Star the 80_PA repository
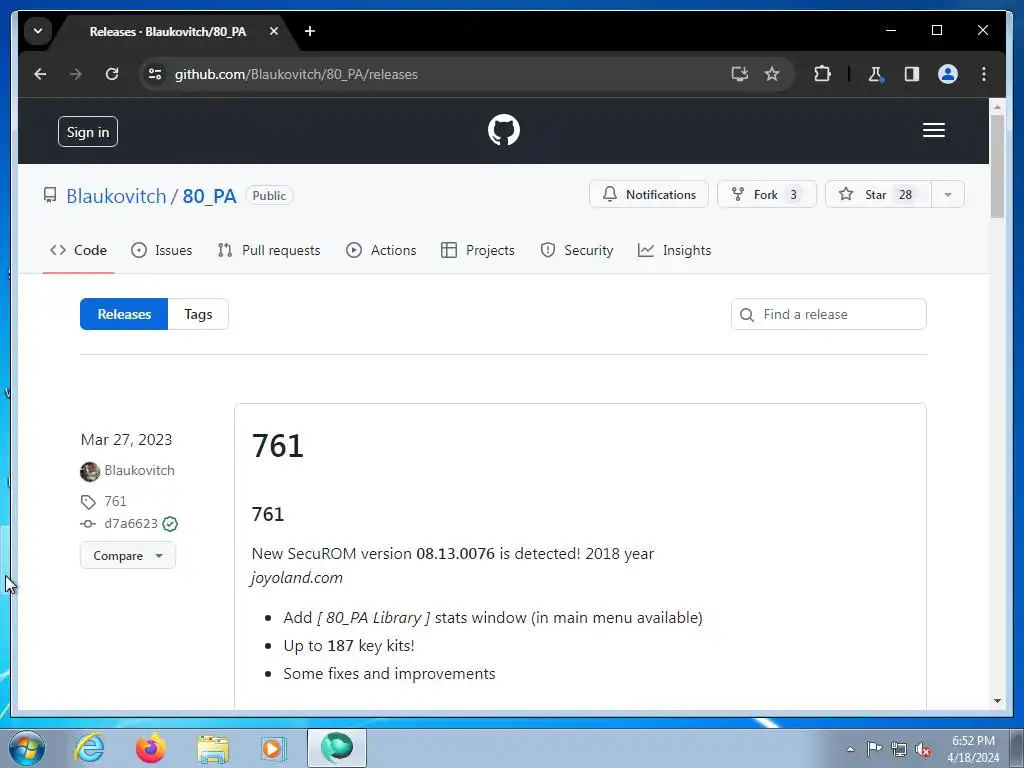Screen dimensions: 1024x768 [x=878, y=195]
